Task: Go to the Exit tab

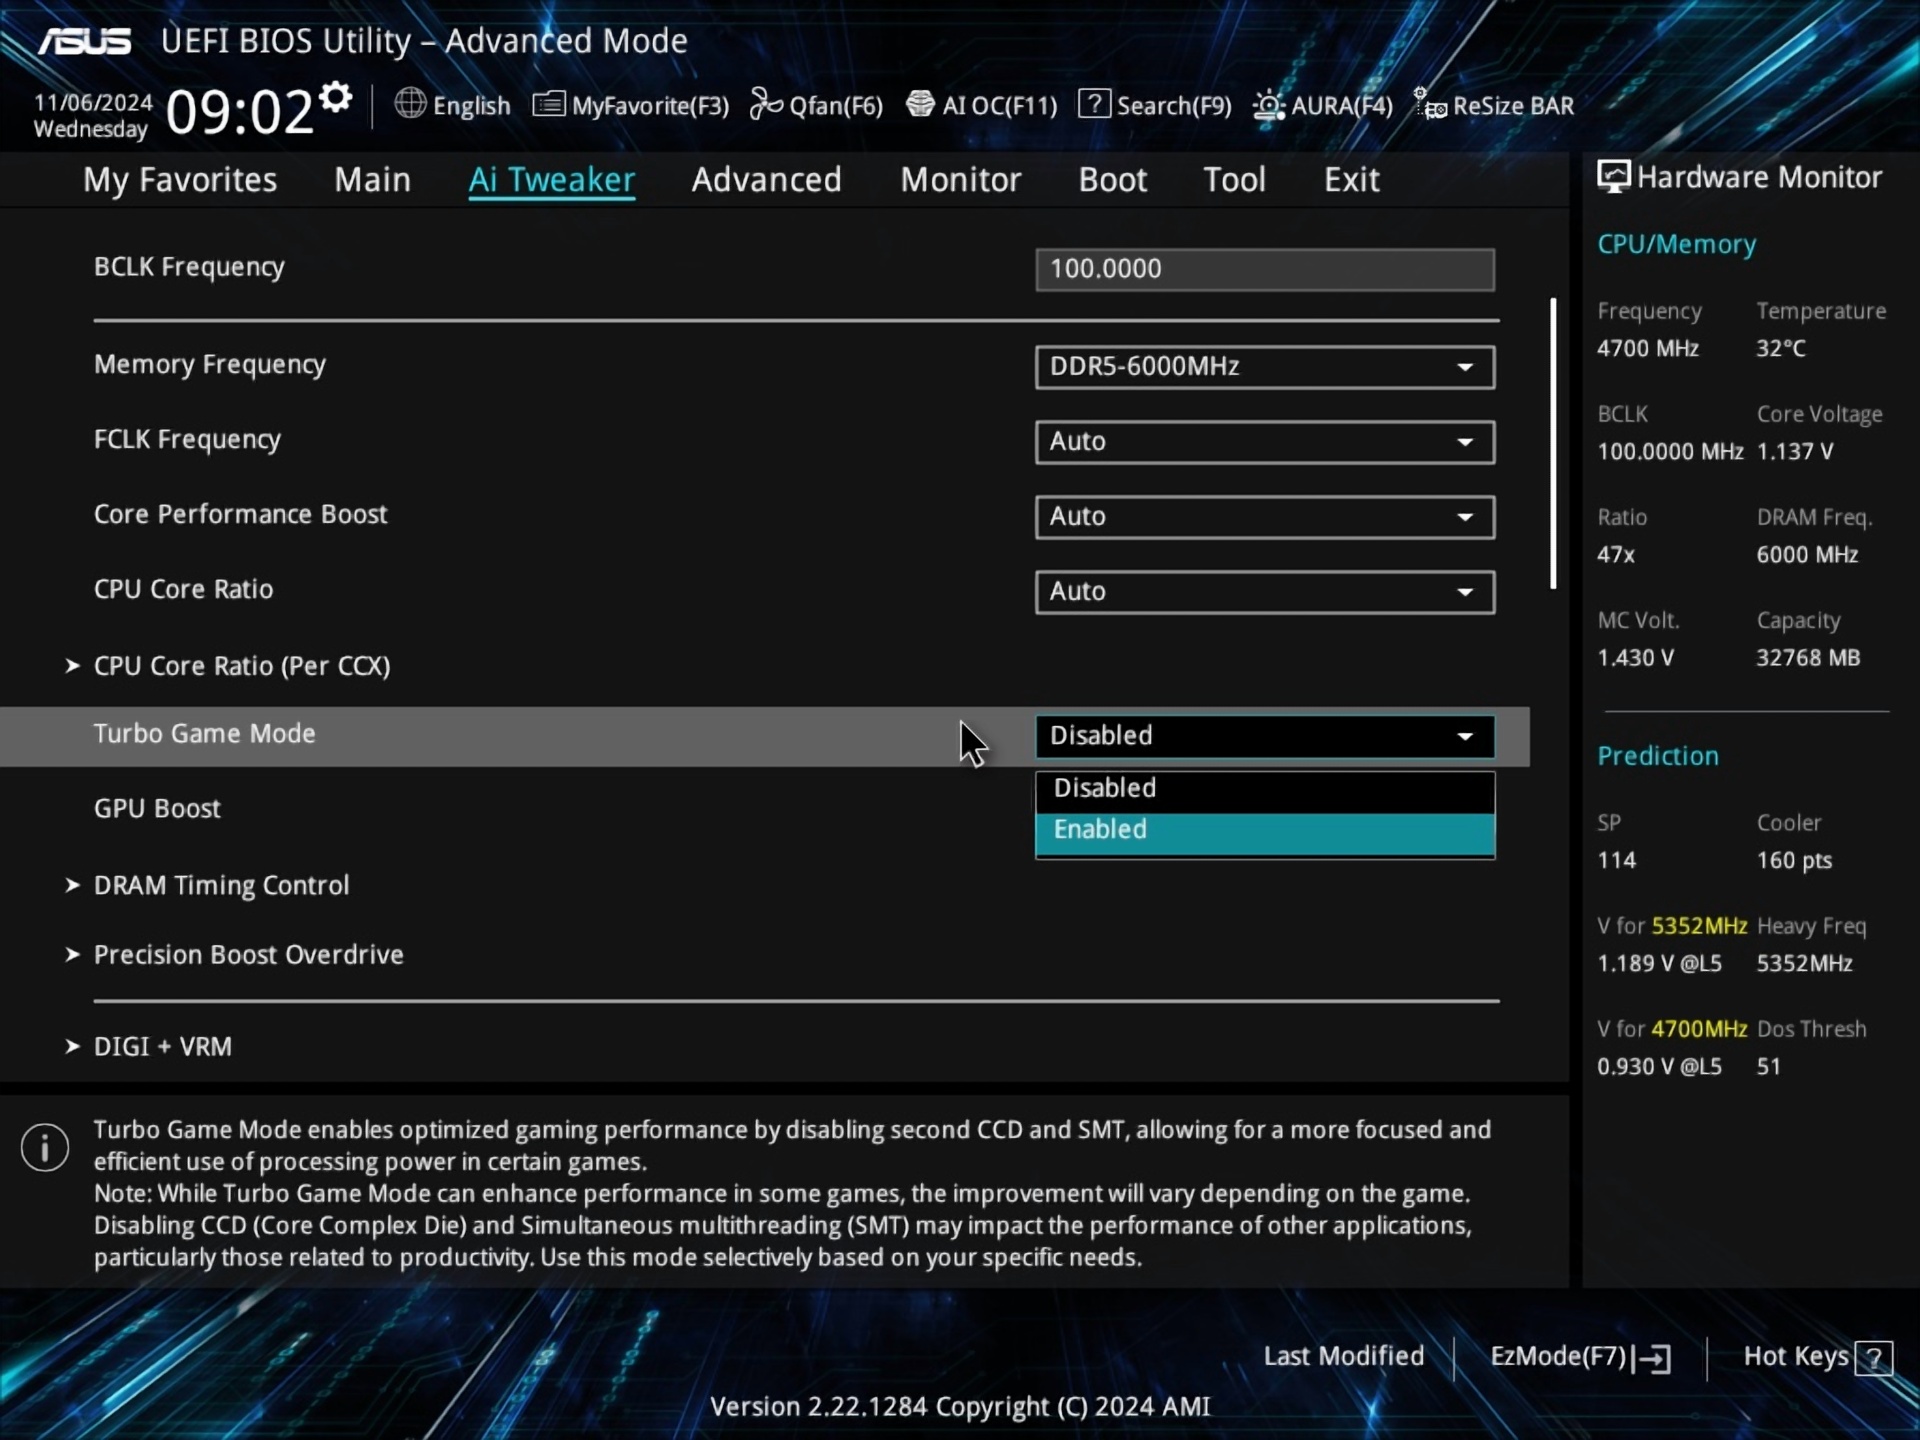Action: [1351, 180]
